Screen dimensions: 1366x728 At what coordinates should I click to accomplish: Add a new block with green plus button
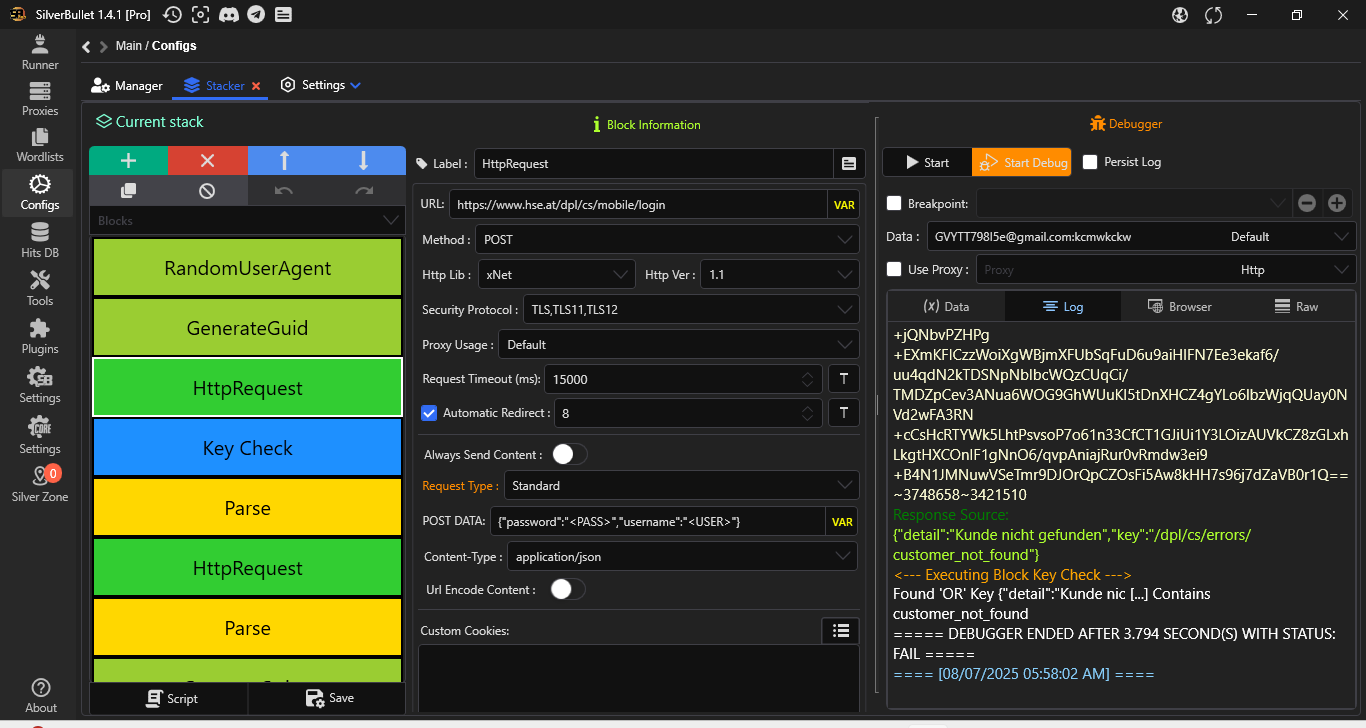point(128,161)
